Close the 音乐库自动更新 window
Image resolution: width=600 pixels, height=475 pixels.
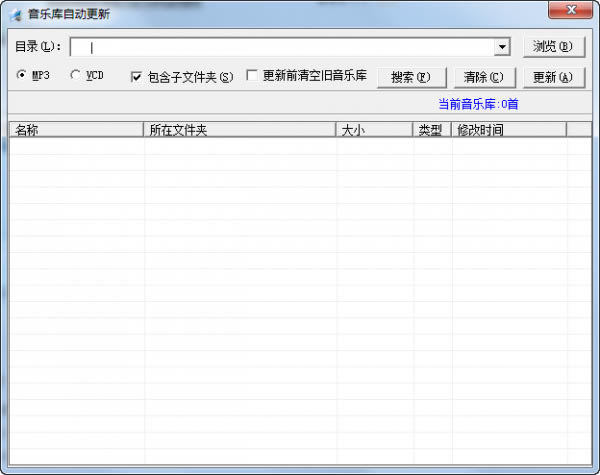(x=571, y=10)
